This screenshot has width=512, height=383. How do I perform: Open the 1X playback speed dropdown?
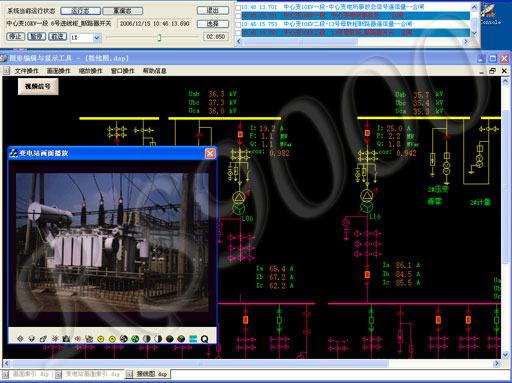click(97, 38)
